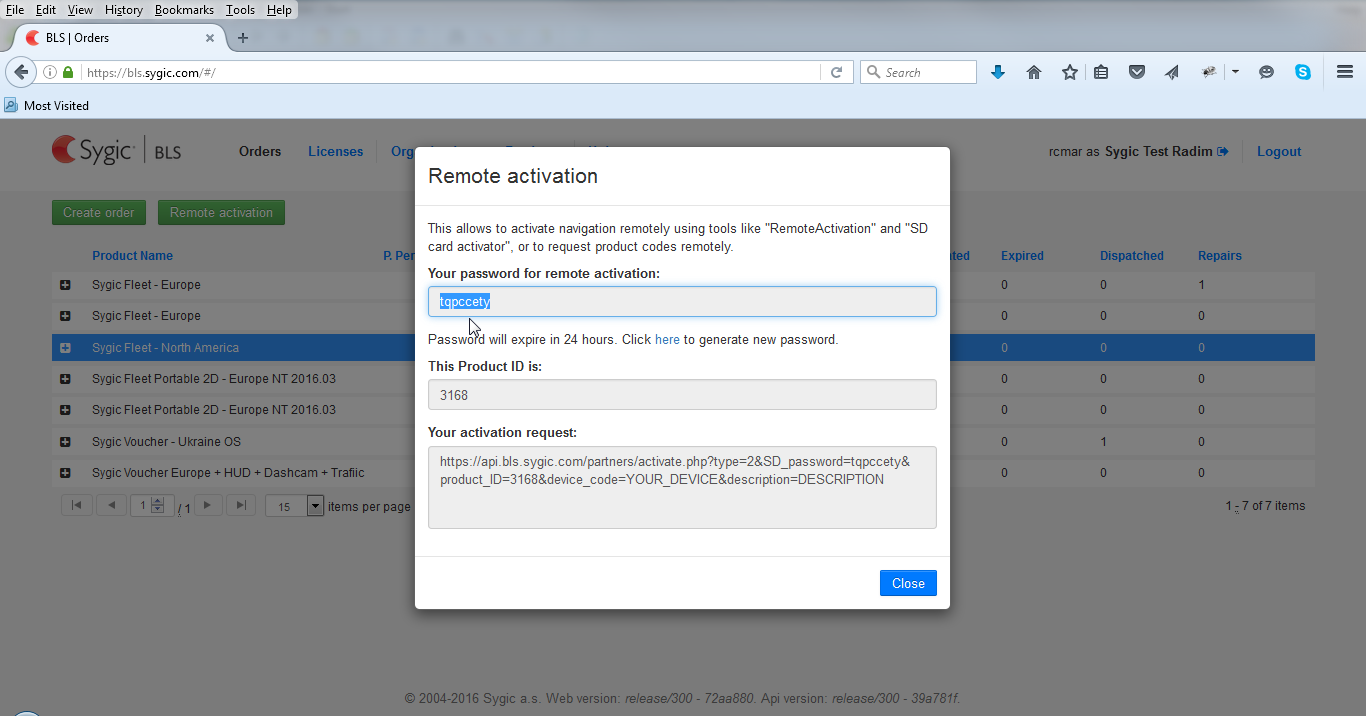Click the Reload page icon in address bar
The width and height of the screenshot is (1366, 716).
pos(836,72)
